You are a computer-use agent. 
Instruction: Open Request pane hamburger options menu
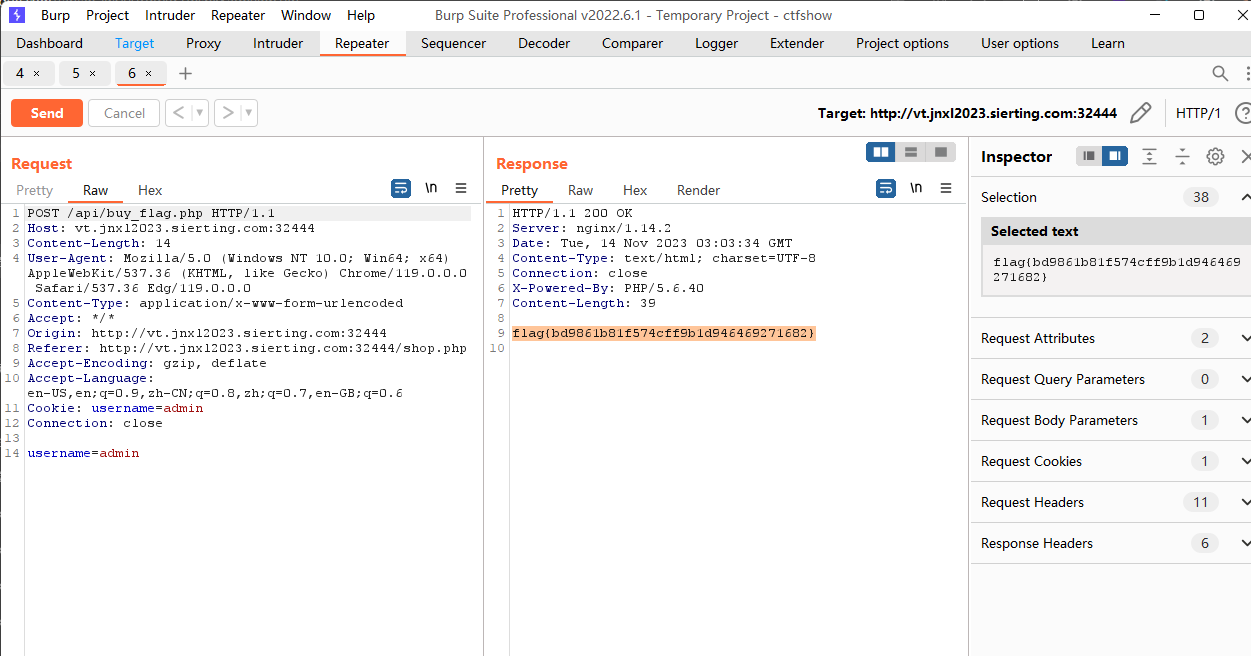[x=461, y=188]
